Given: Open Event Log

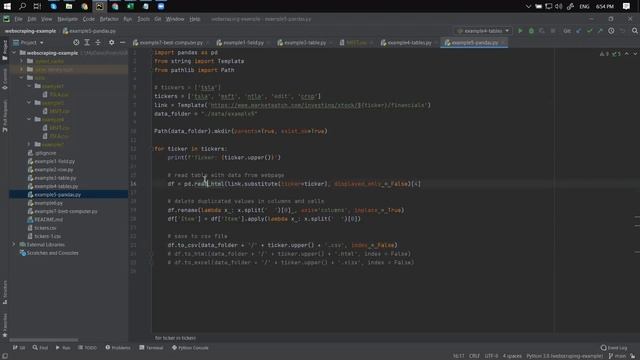Looking at the screenshot, I should pos(614,348).
